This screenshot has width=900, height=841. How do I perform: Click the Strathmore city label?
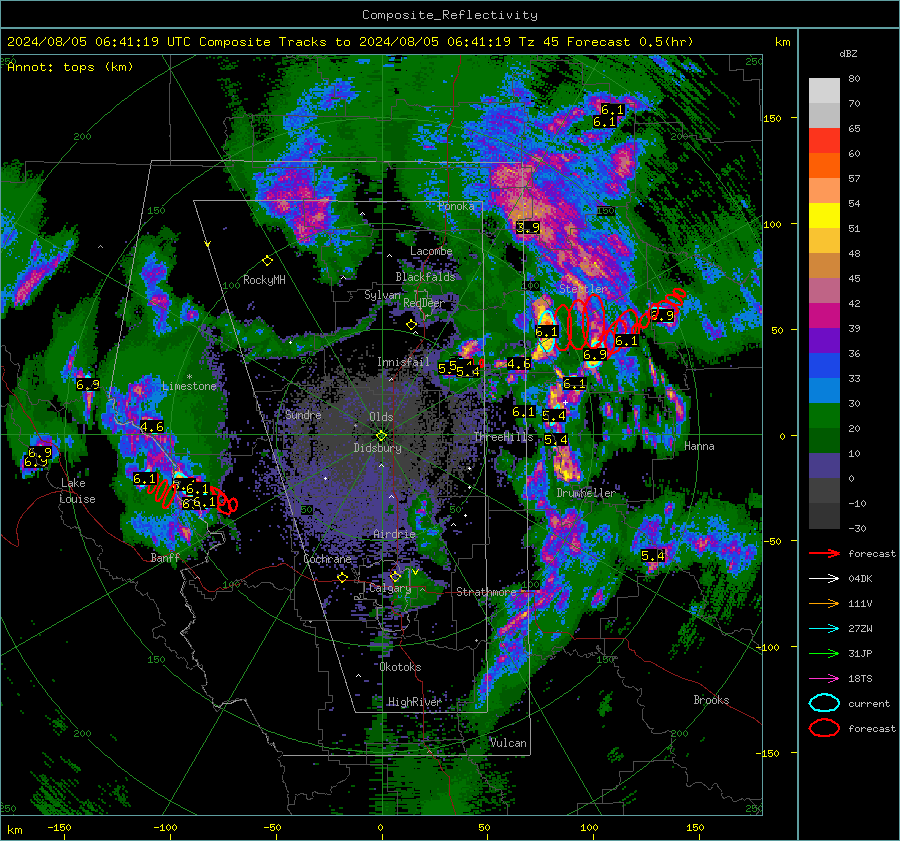486,592
